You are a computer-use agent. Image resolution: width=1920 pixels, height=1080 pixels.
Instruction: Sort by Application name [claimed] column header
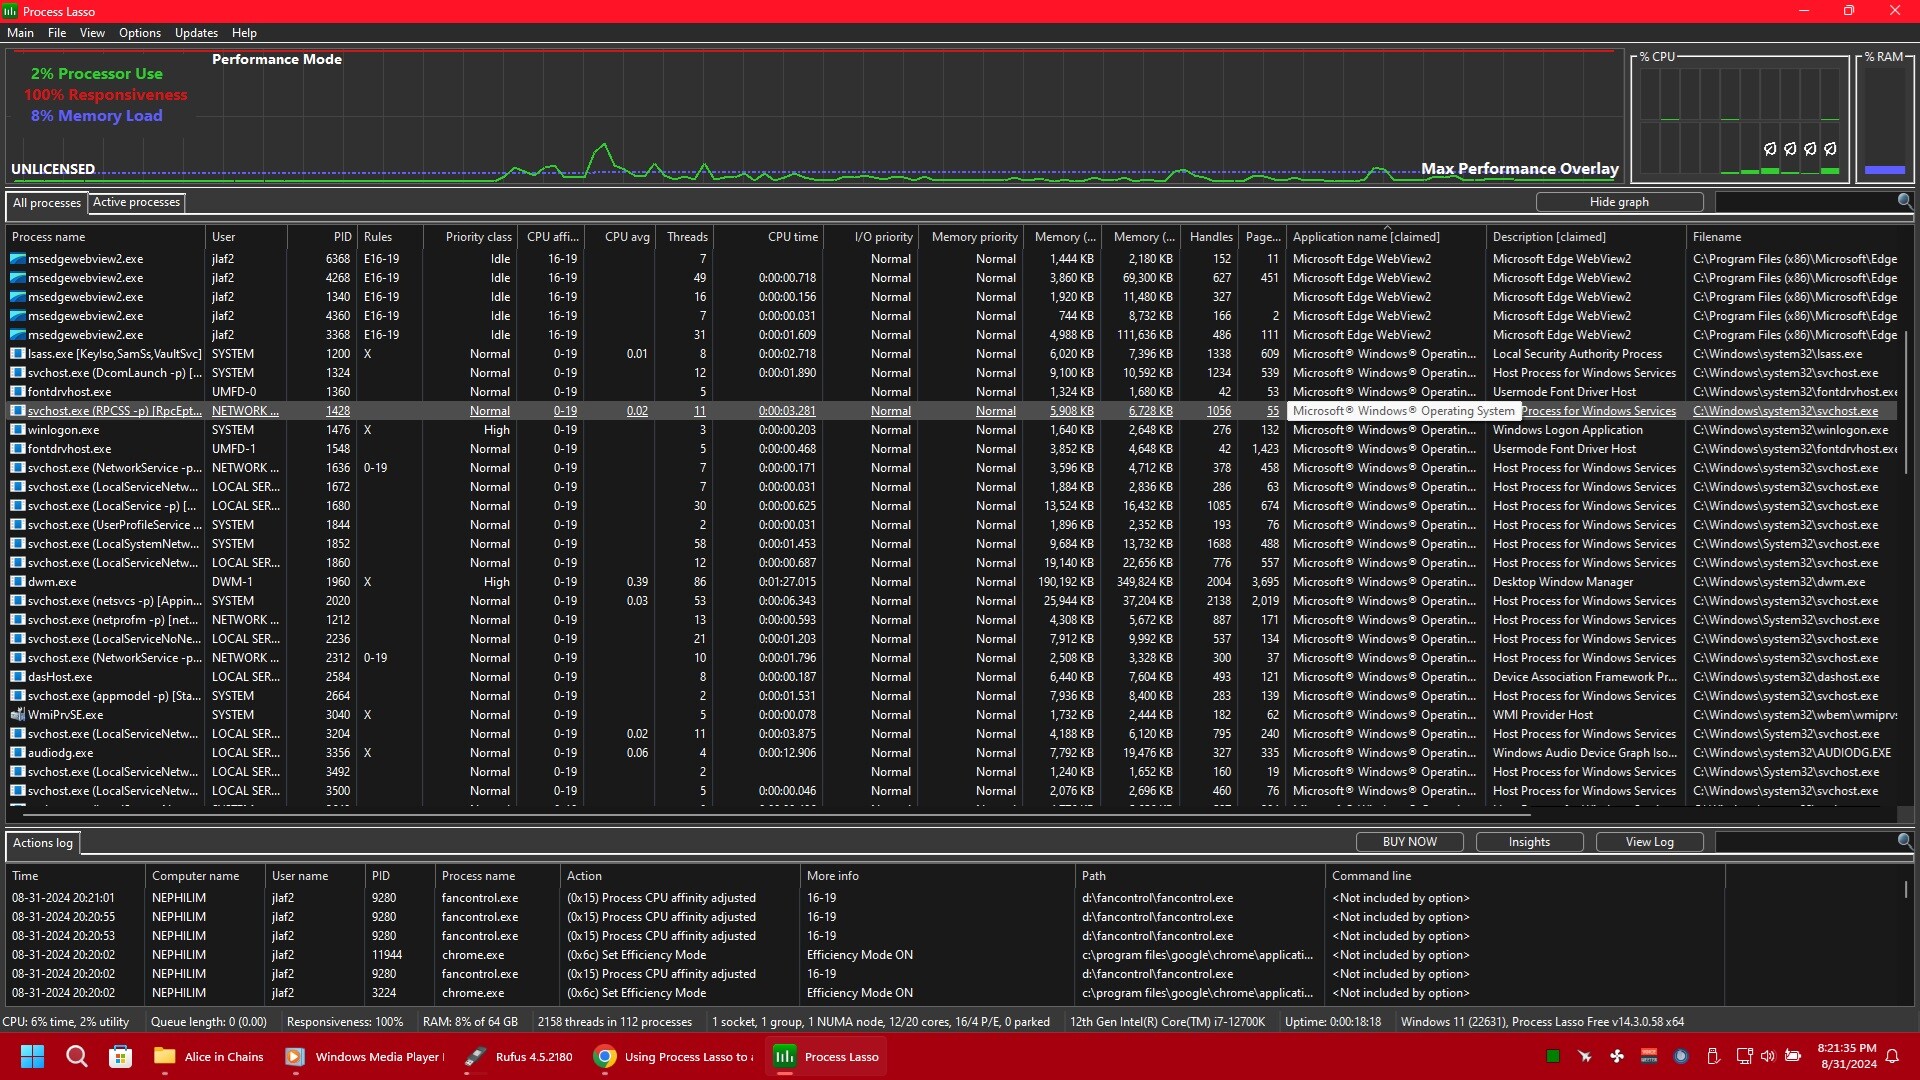pos(1386,237)
